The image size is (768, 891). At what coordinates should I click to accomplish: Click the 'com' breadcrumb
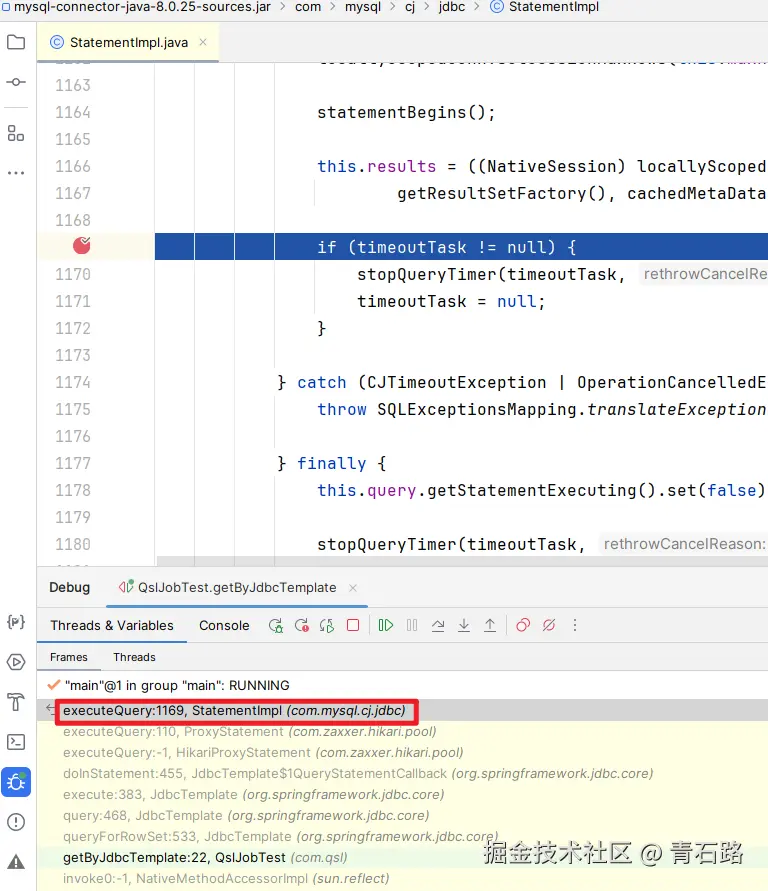click(308, 7)
